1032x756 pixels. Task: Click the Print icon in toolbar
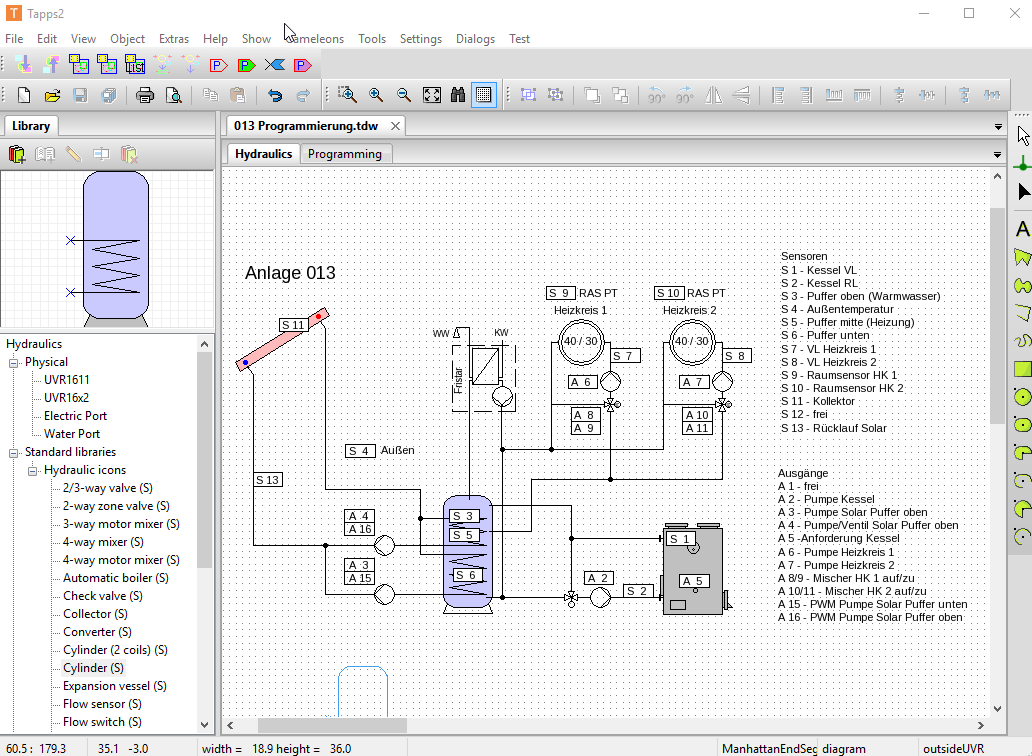point(145,95)
